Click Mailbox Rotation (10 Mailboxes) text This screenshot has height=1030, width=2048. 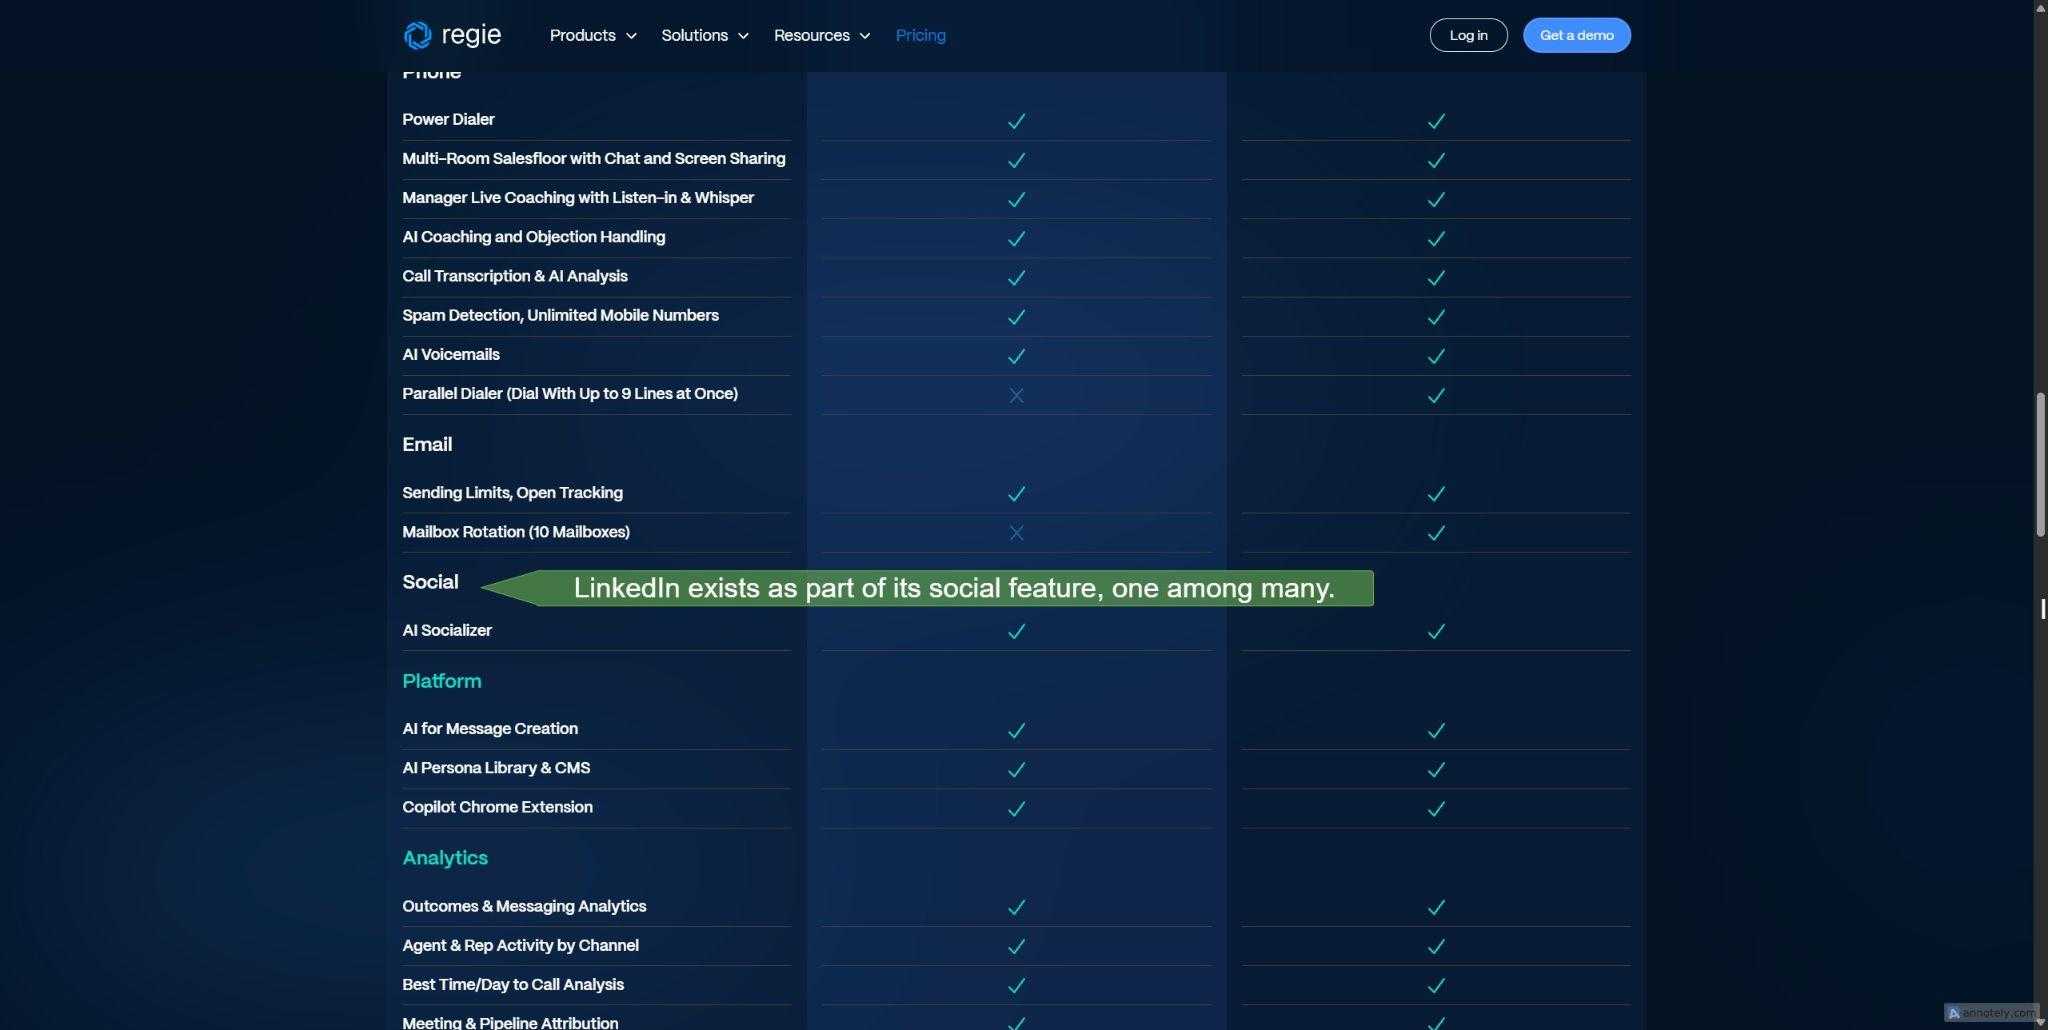pos(516,532)
